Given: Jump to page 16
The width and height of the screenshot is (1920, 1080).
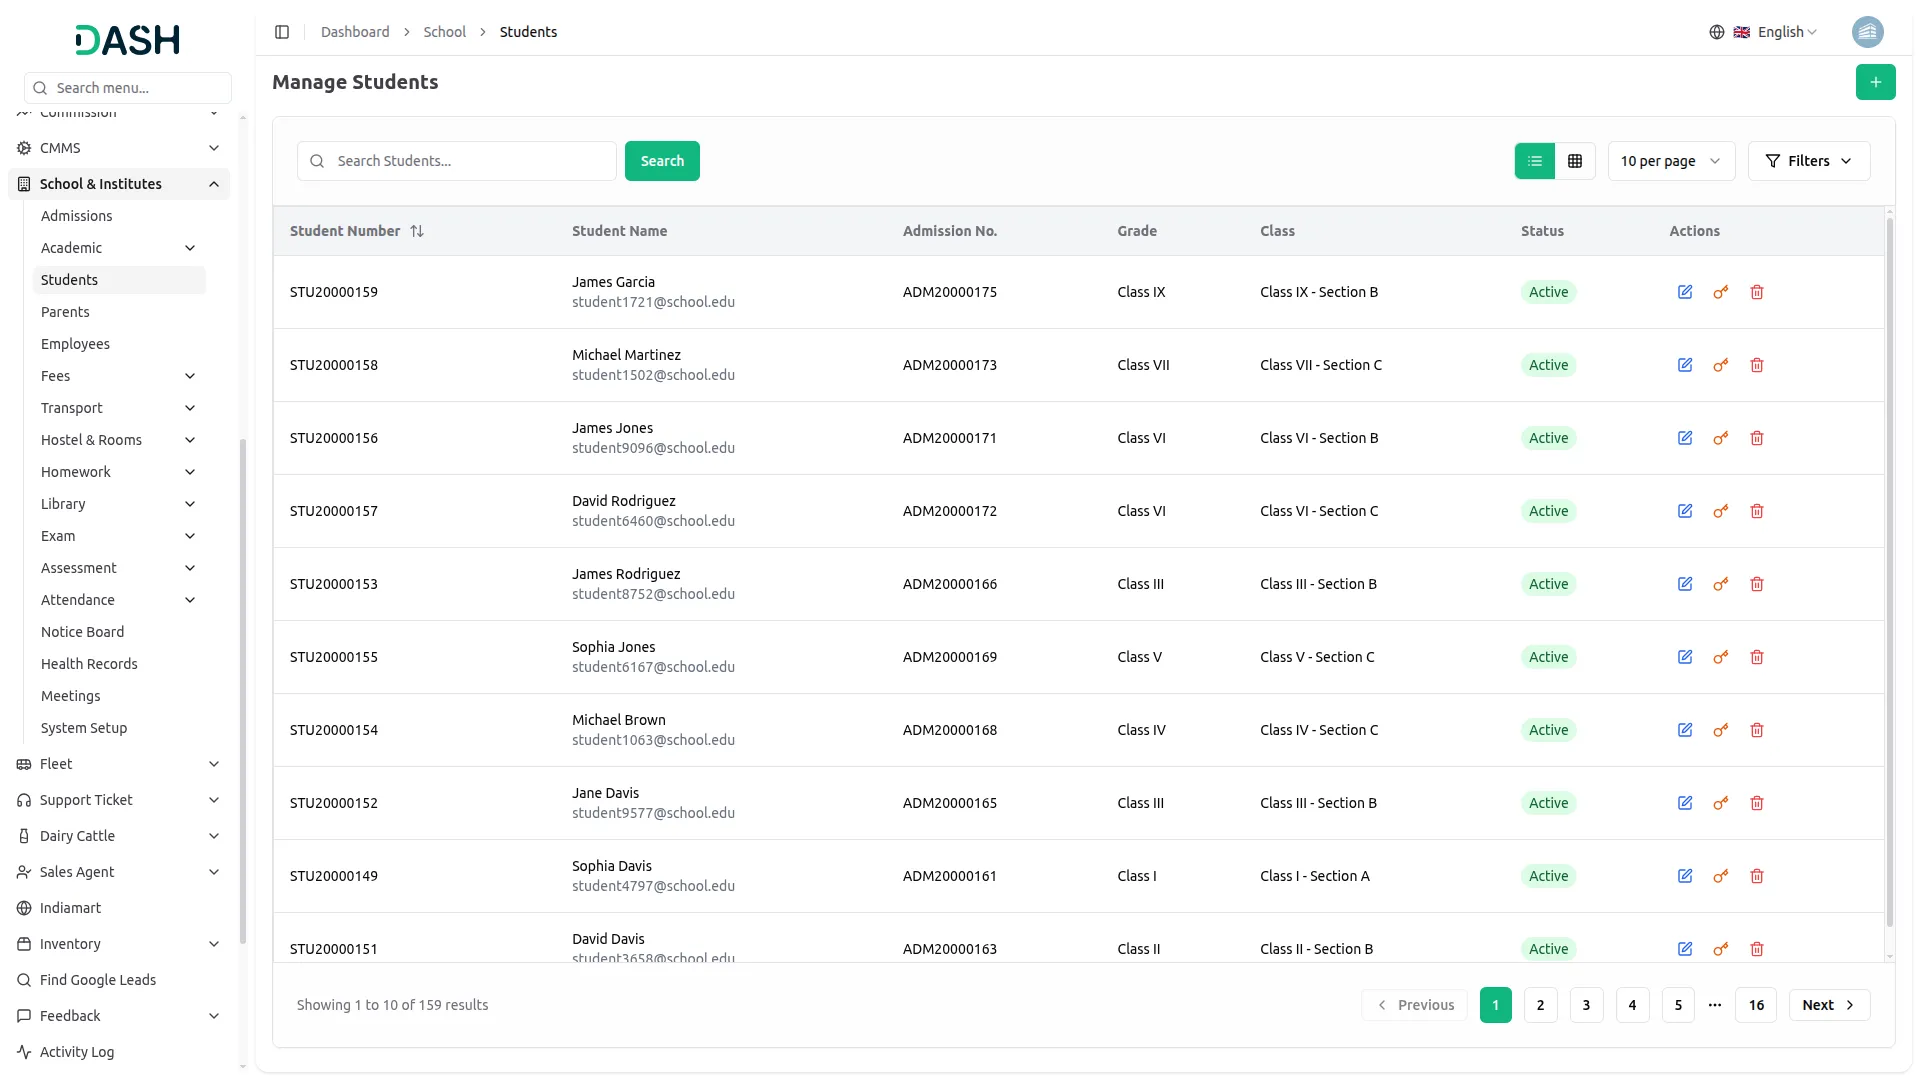Looking at the screenshot, I should click(x=1756, y=1005).
